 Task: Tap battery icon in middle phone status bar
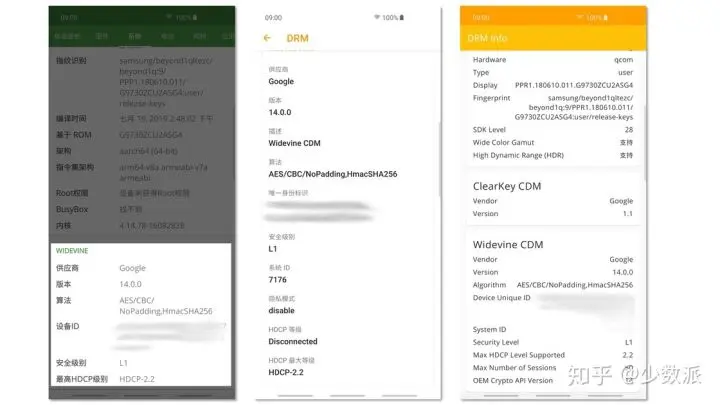(402, 17)
